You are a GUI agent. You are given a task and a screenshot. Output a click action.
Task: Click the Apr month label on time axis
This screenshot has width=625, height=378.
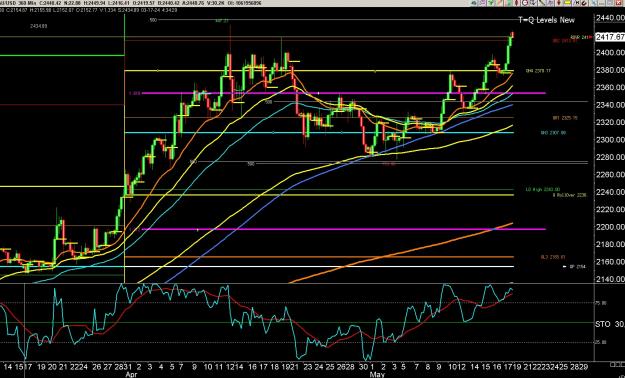tap(131, 374)
